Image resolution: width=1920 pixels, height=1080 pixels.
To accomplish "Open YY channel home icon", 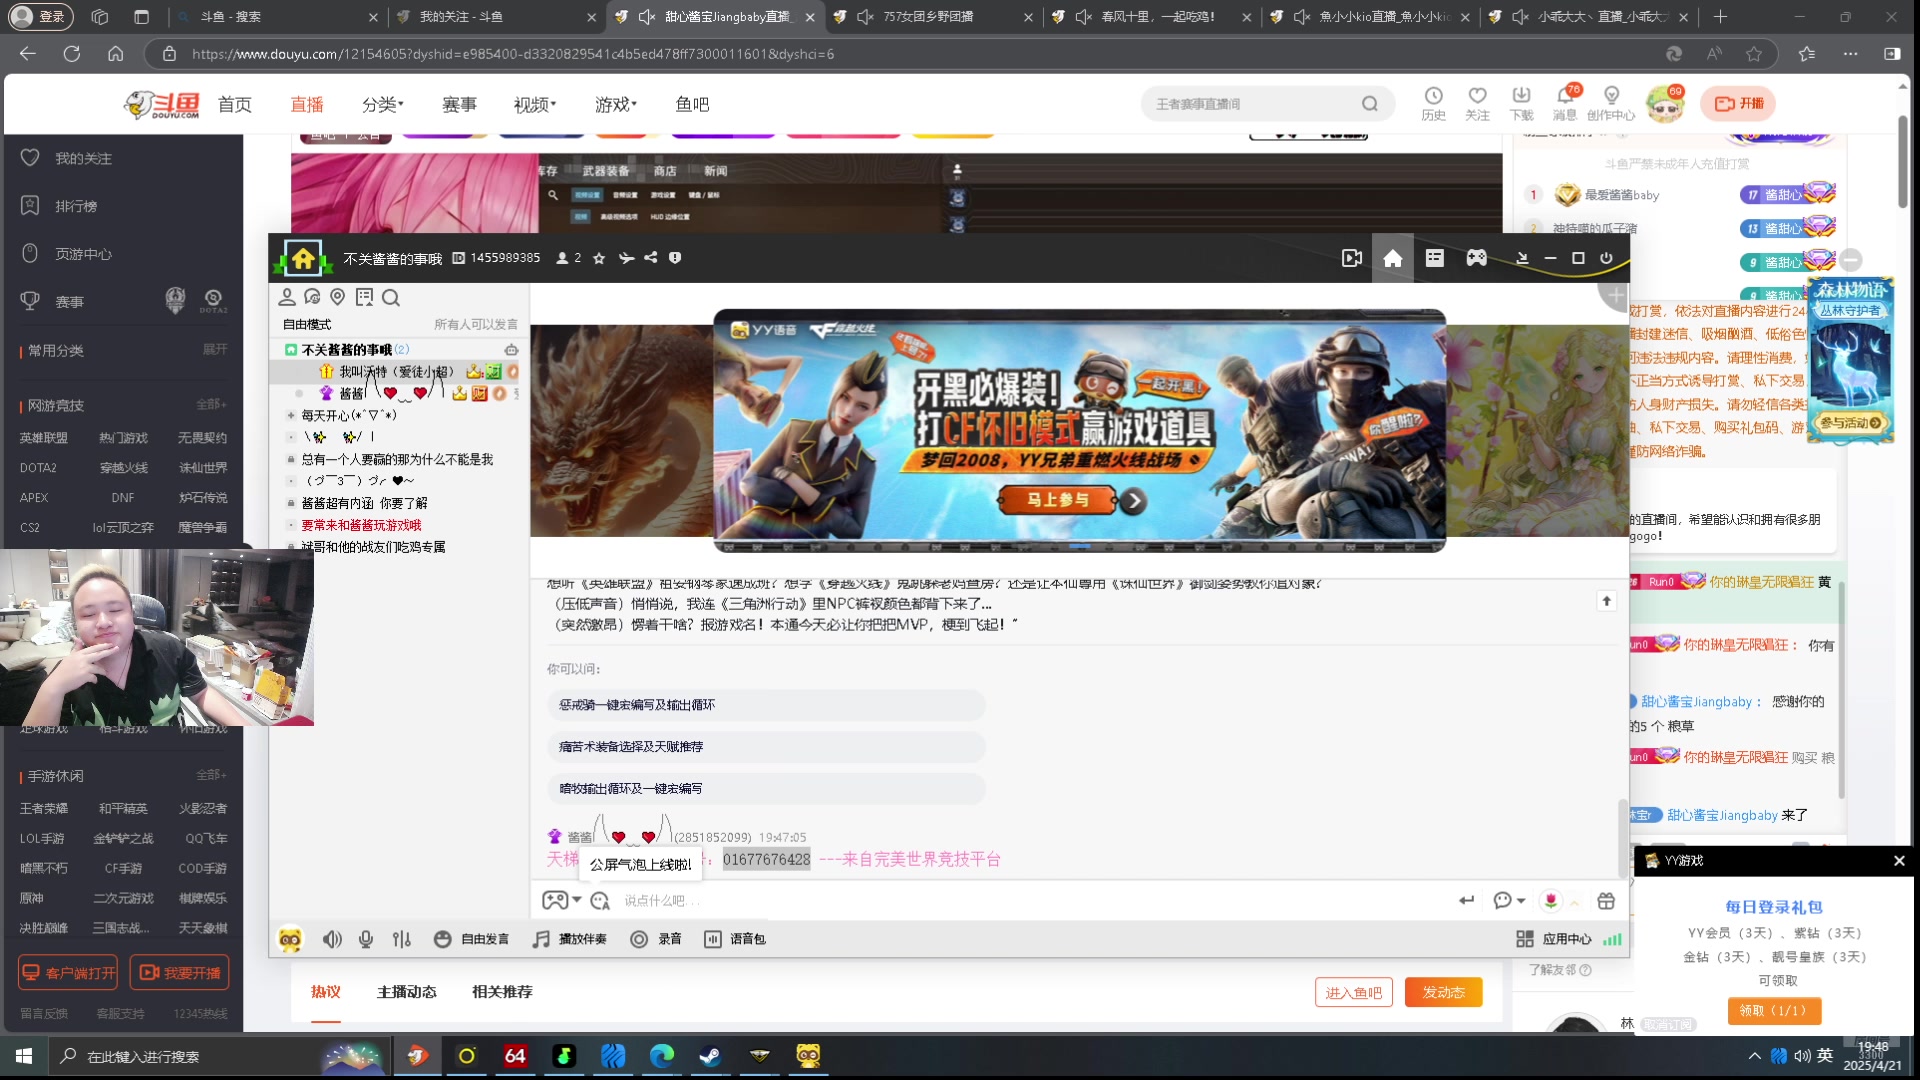I will (1392, 259).
